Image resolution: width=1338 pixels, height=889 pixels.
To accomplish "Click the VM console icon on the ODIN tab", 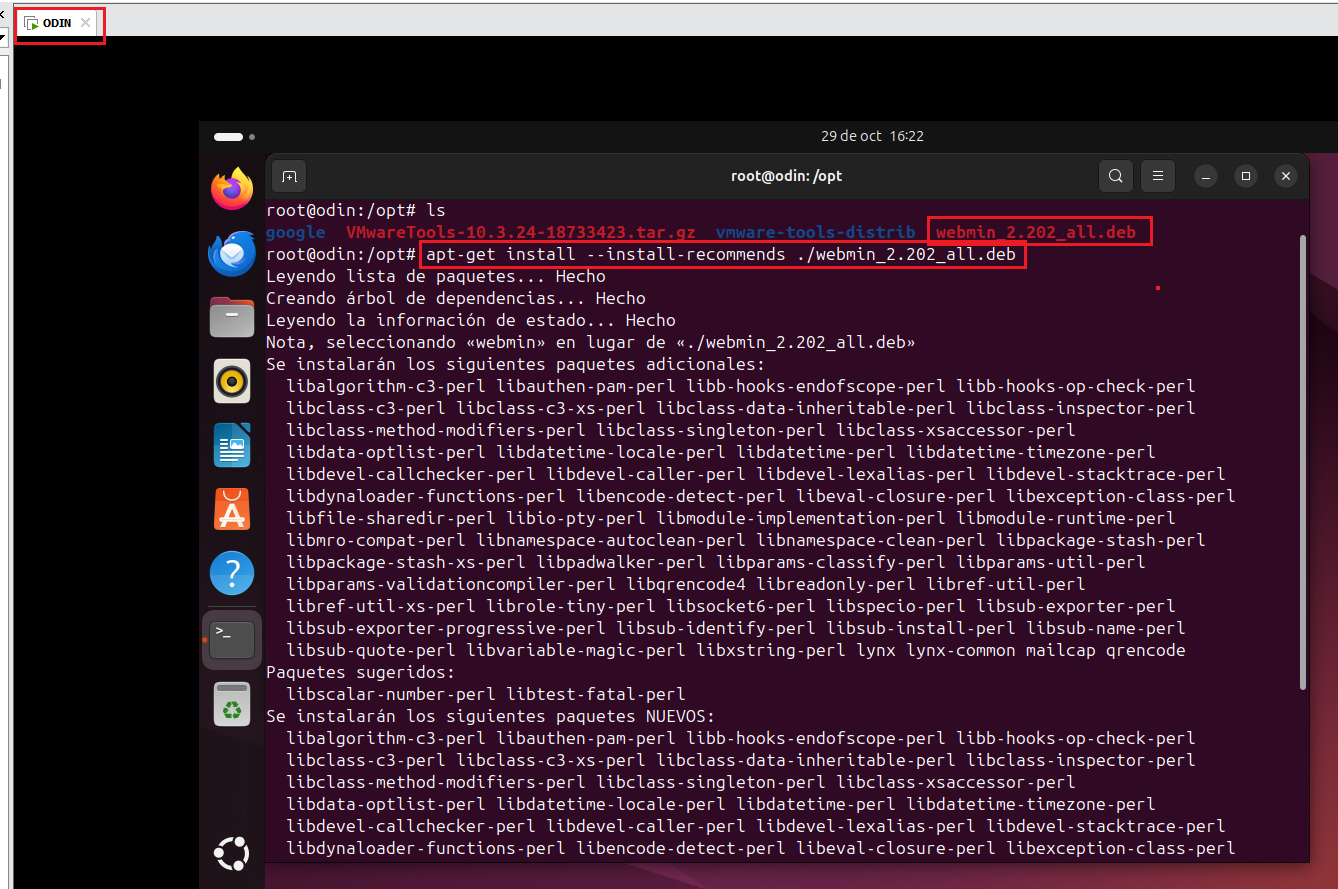I will [x=32, y=22].
